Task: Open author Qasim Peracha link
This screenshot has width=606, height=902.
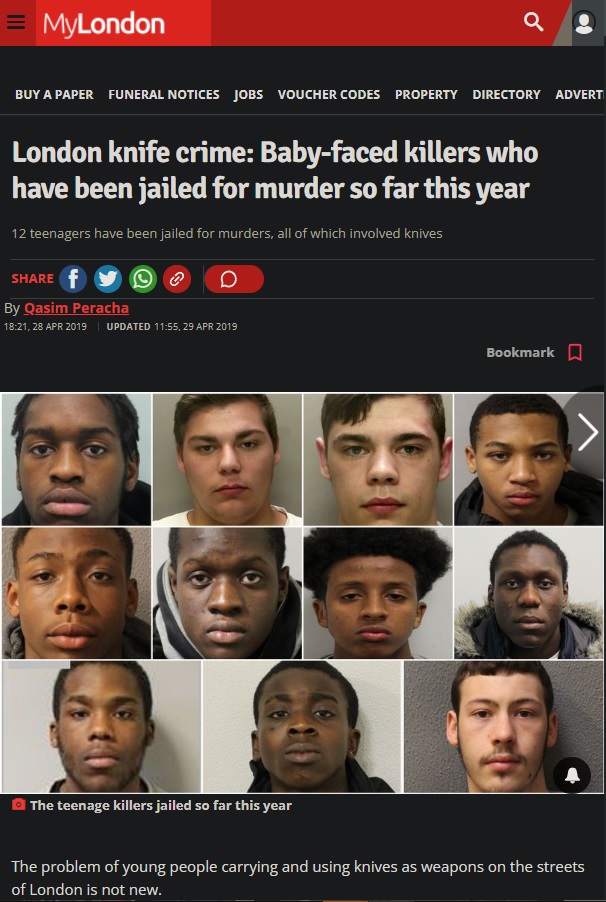Action: pyautogui.click(x=77, y=308)
